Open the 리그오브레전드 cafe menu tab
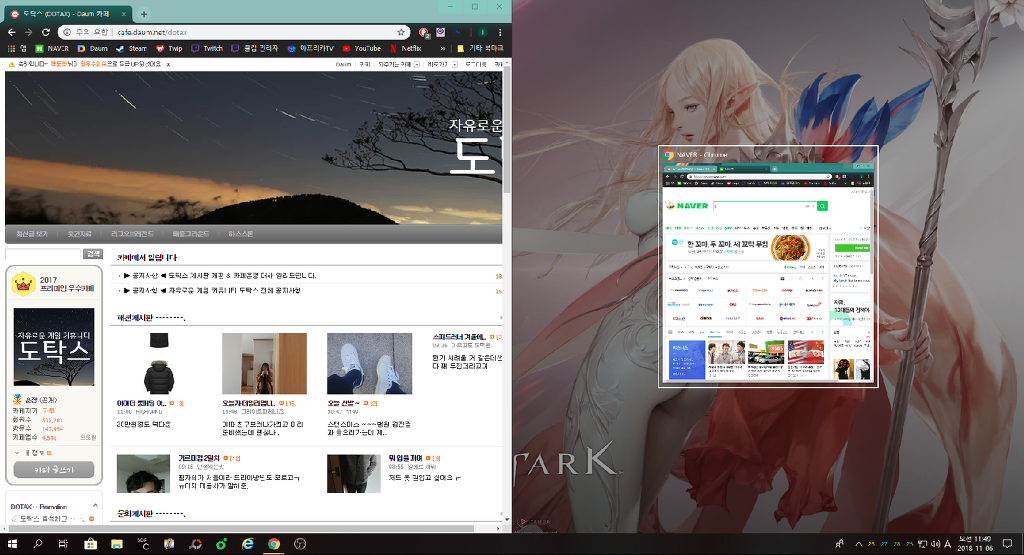Screen dimensions: 1024x555 [x=132, y=234]
